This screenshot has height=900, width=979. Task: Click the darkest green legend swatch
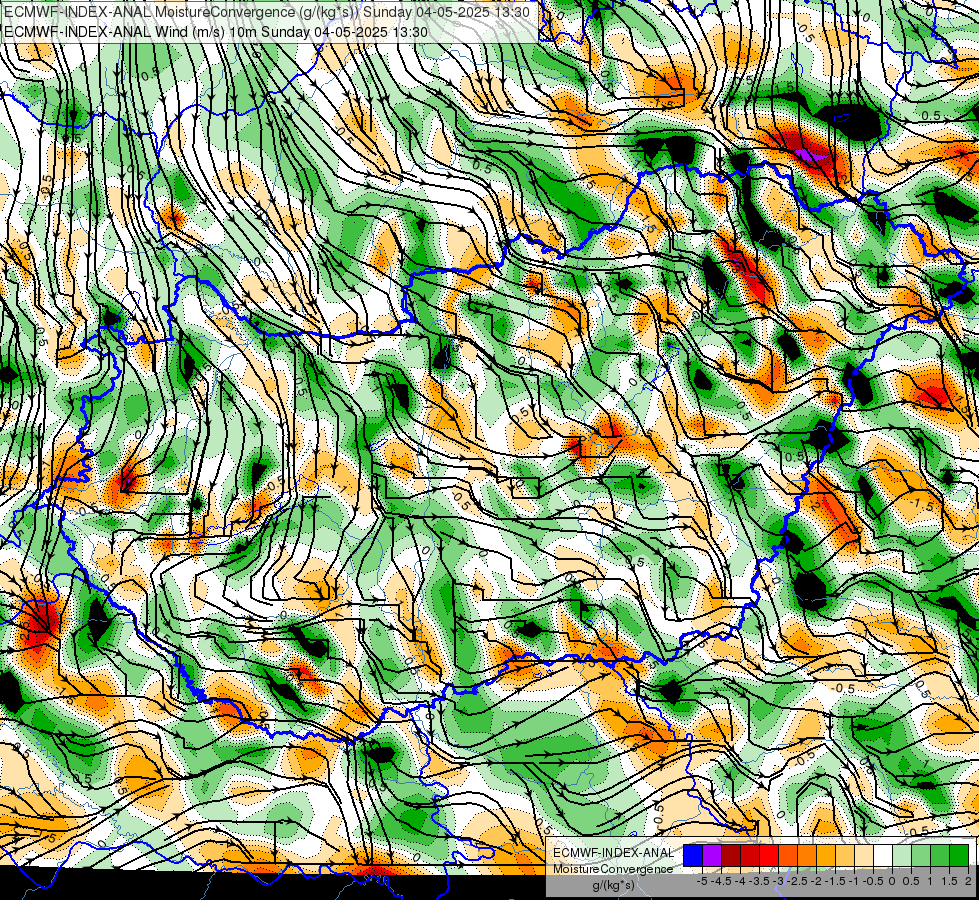pos(959,855)
